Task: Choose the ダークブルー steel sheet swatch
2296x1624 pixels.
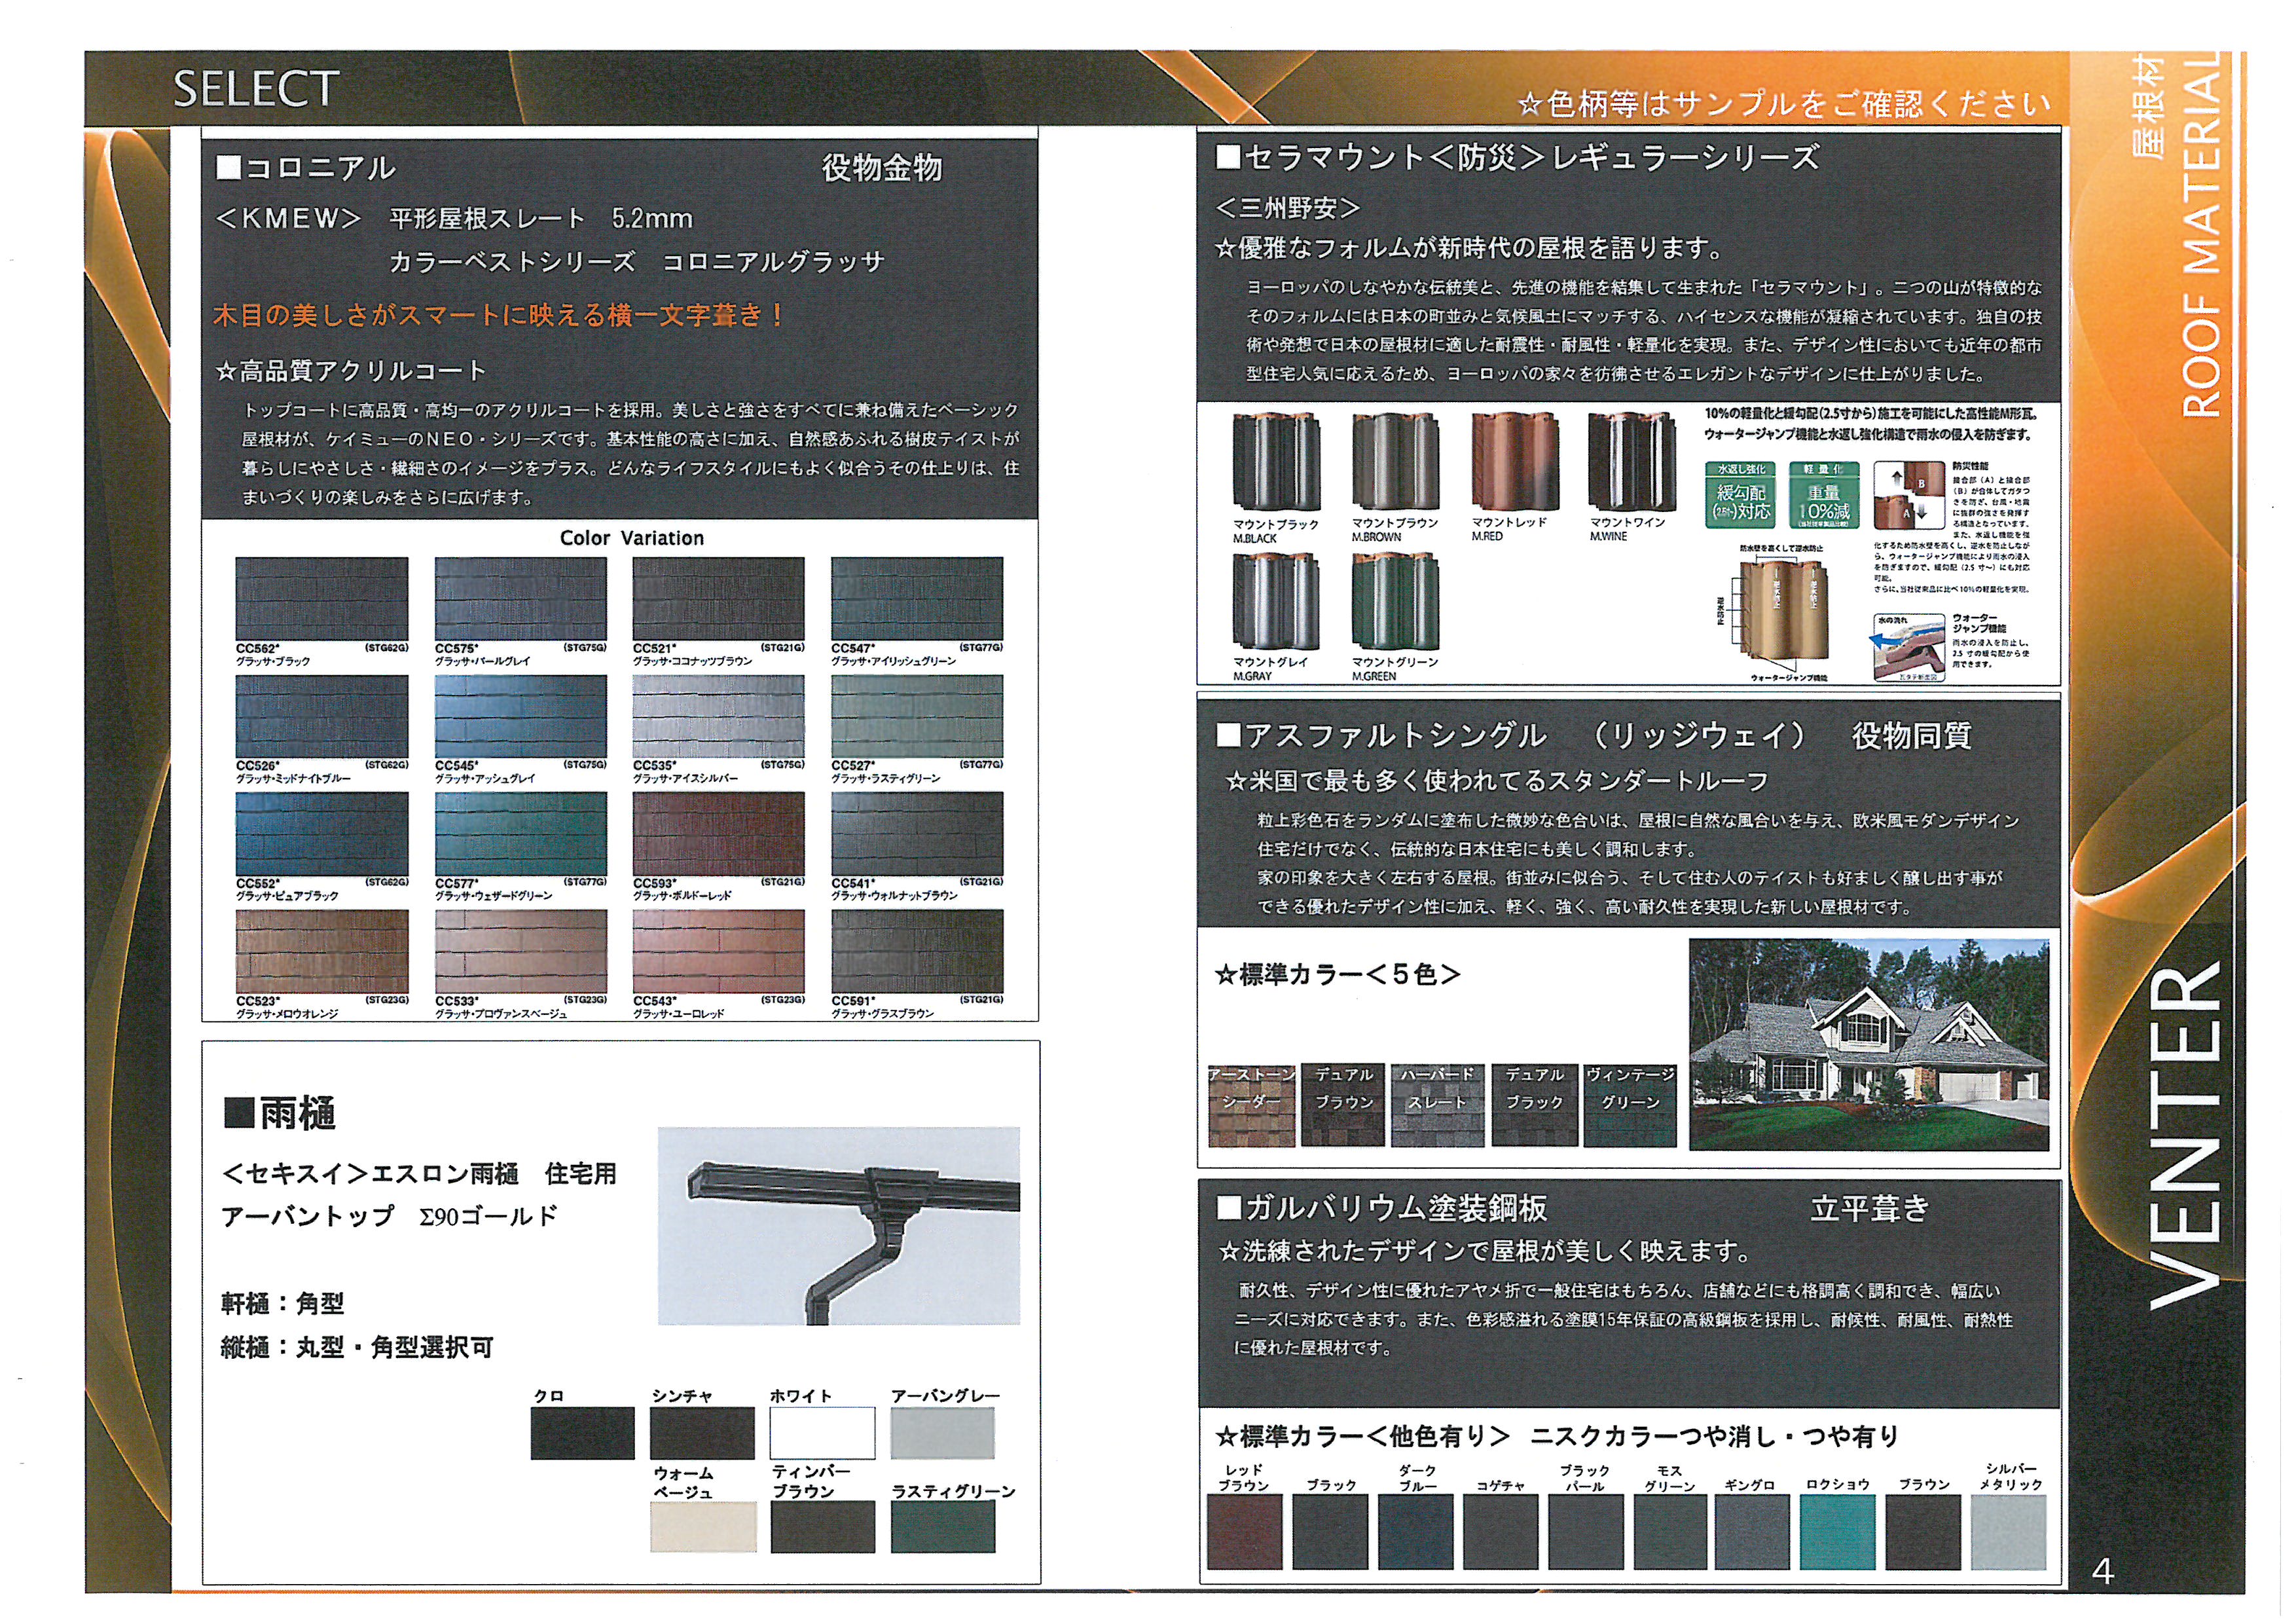Action: [x=1416, y=1533]
